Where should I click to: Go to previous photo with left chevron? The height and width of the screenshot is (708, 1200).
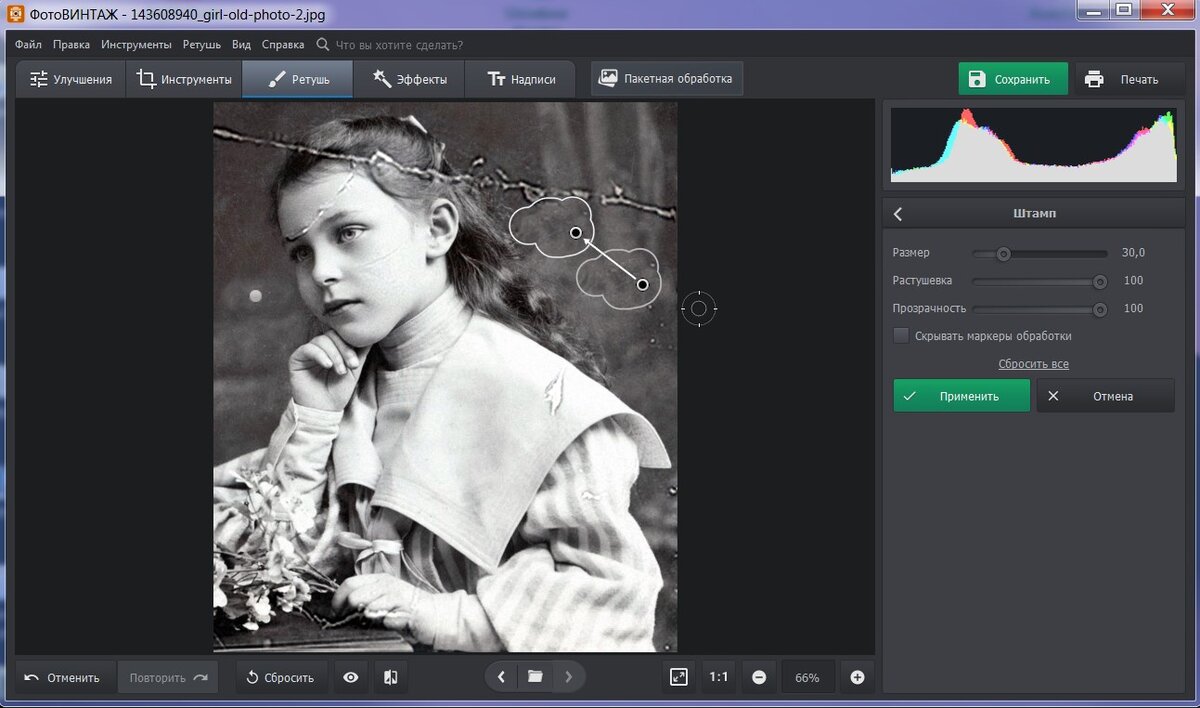click(501, 677)
